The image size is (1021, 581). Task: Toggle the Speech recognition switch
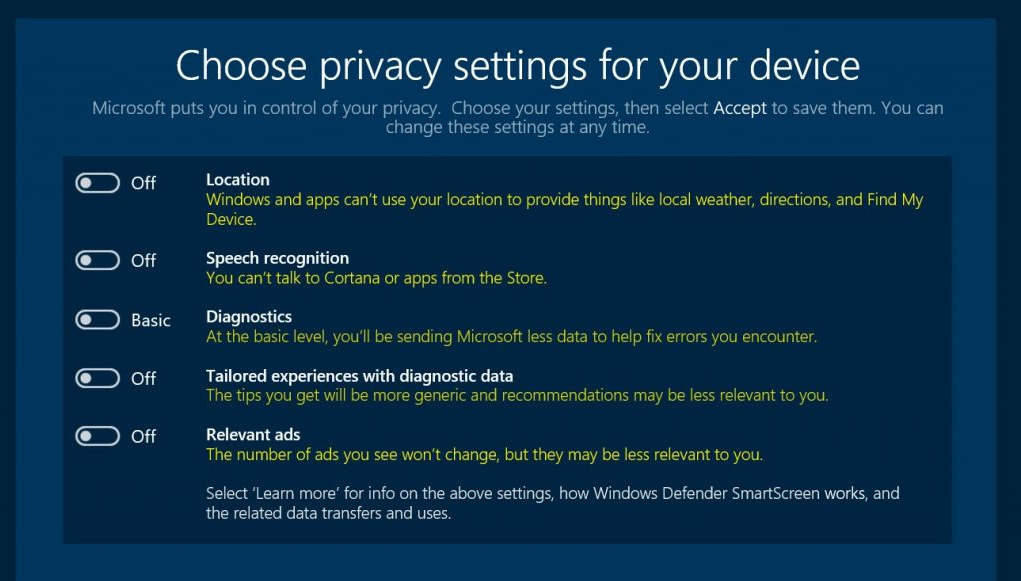(x=97, y=260)
